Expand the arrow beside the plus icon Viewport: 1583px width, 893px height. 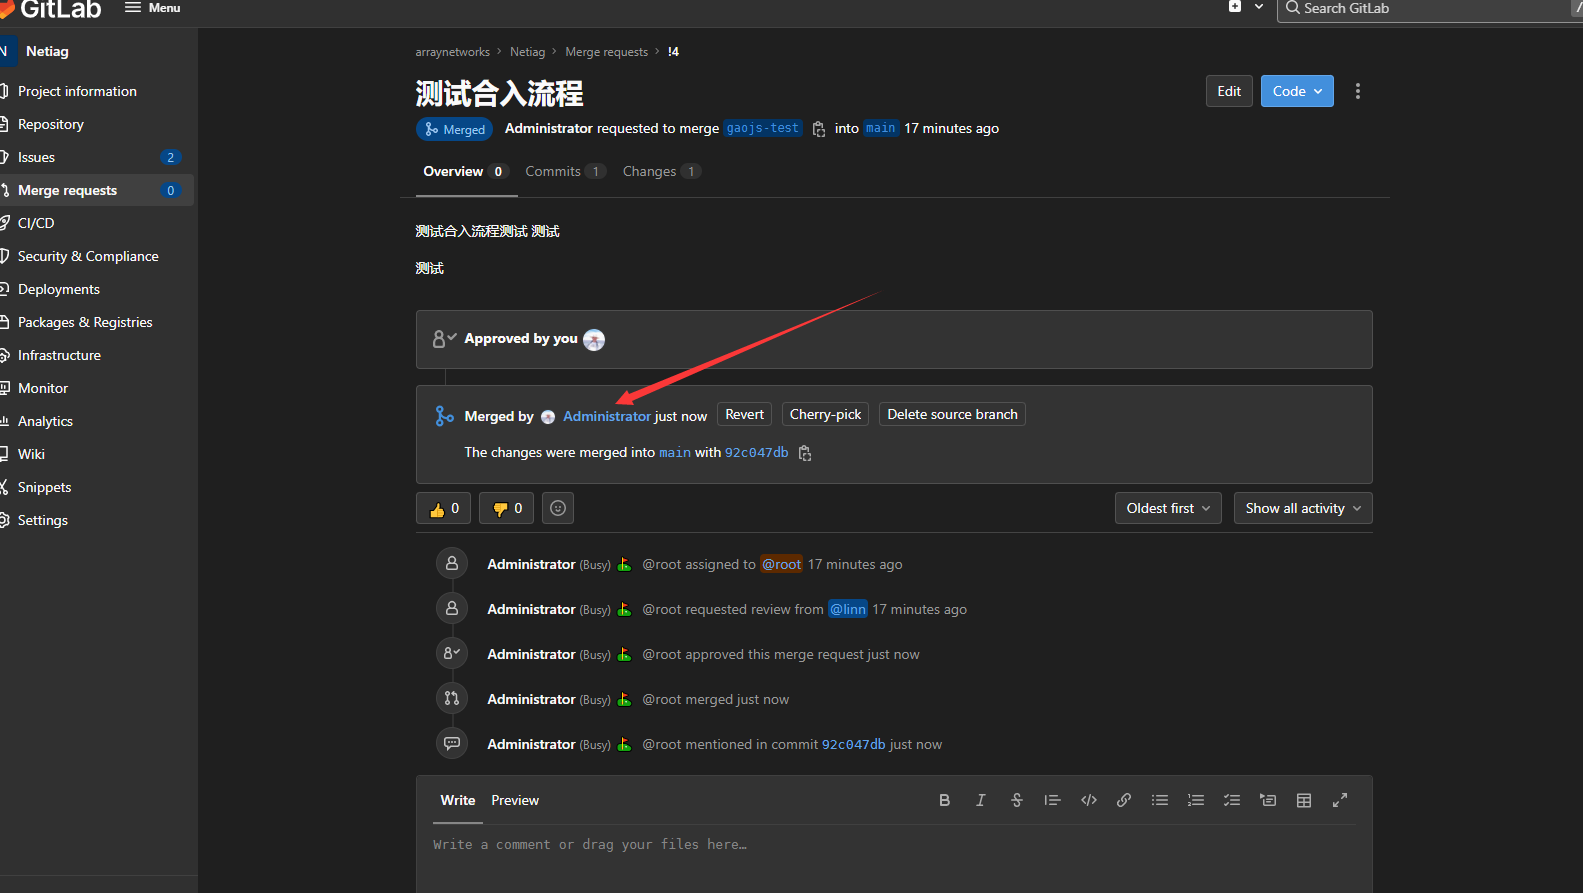pos(1259,7)
